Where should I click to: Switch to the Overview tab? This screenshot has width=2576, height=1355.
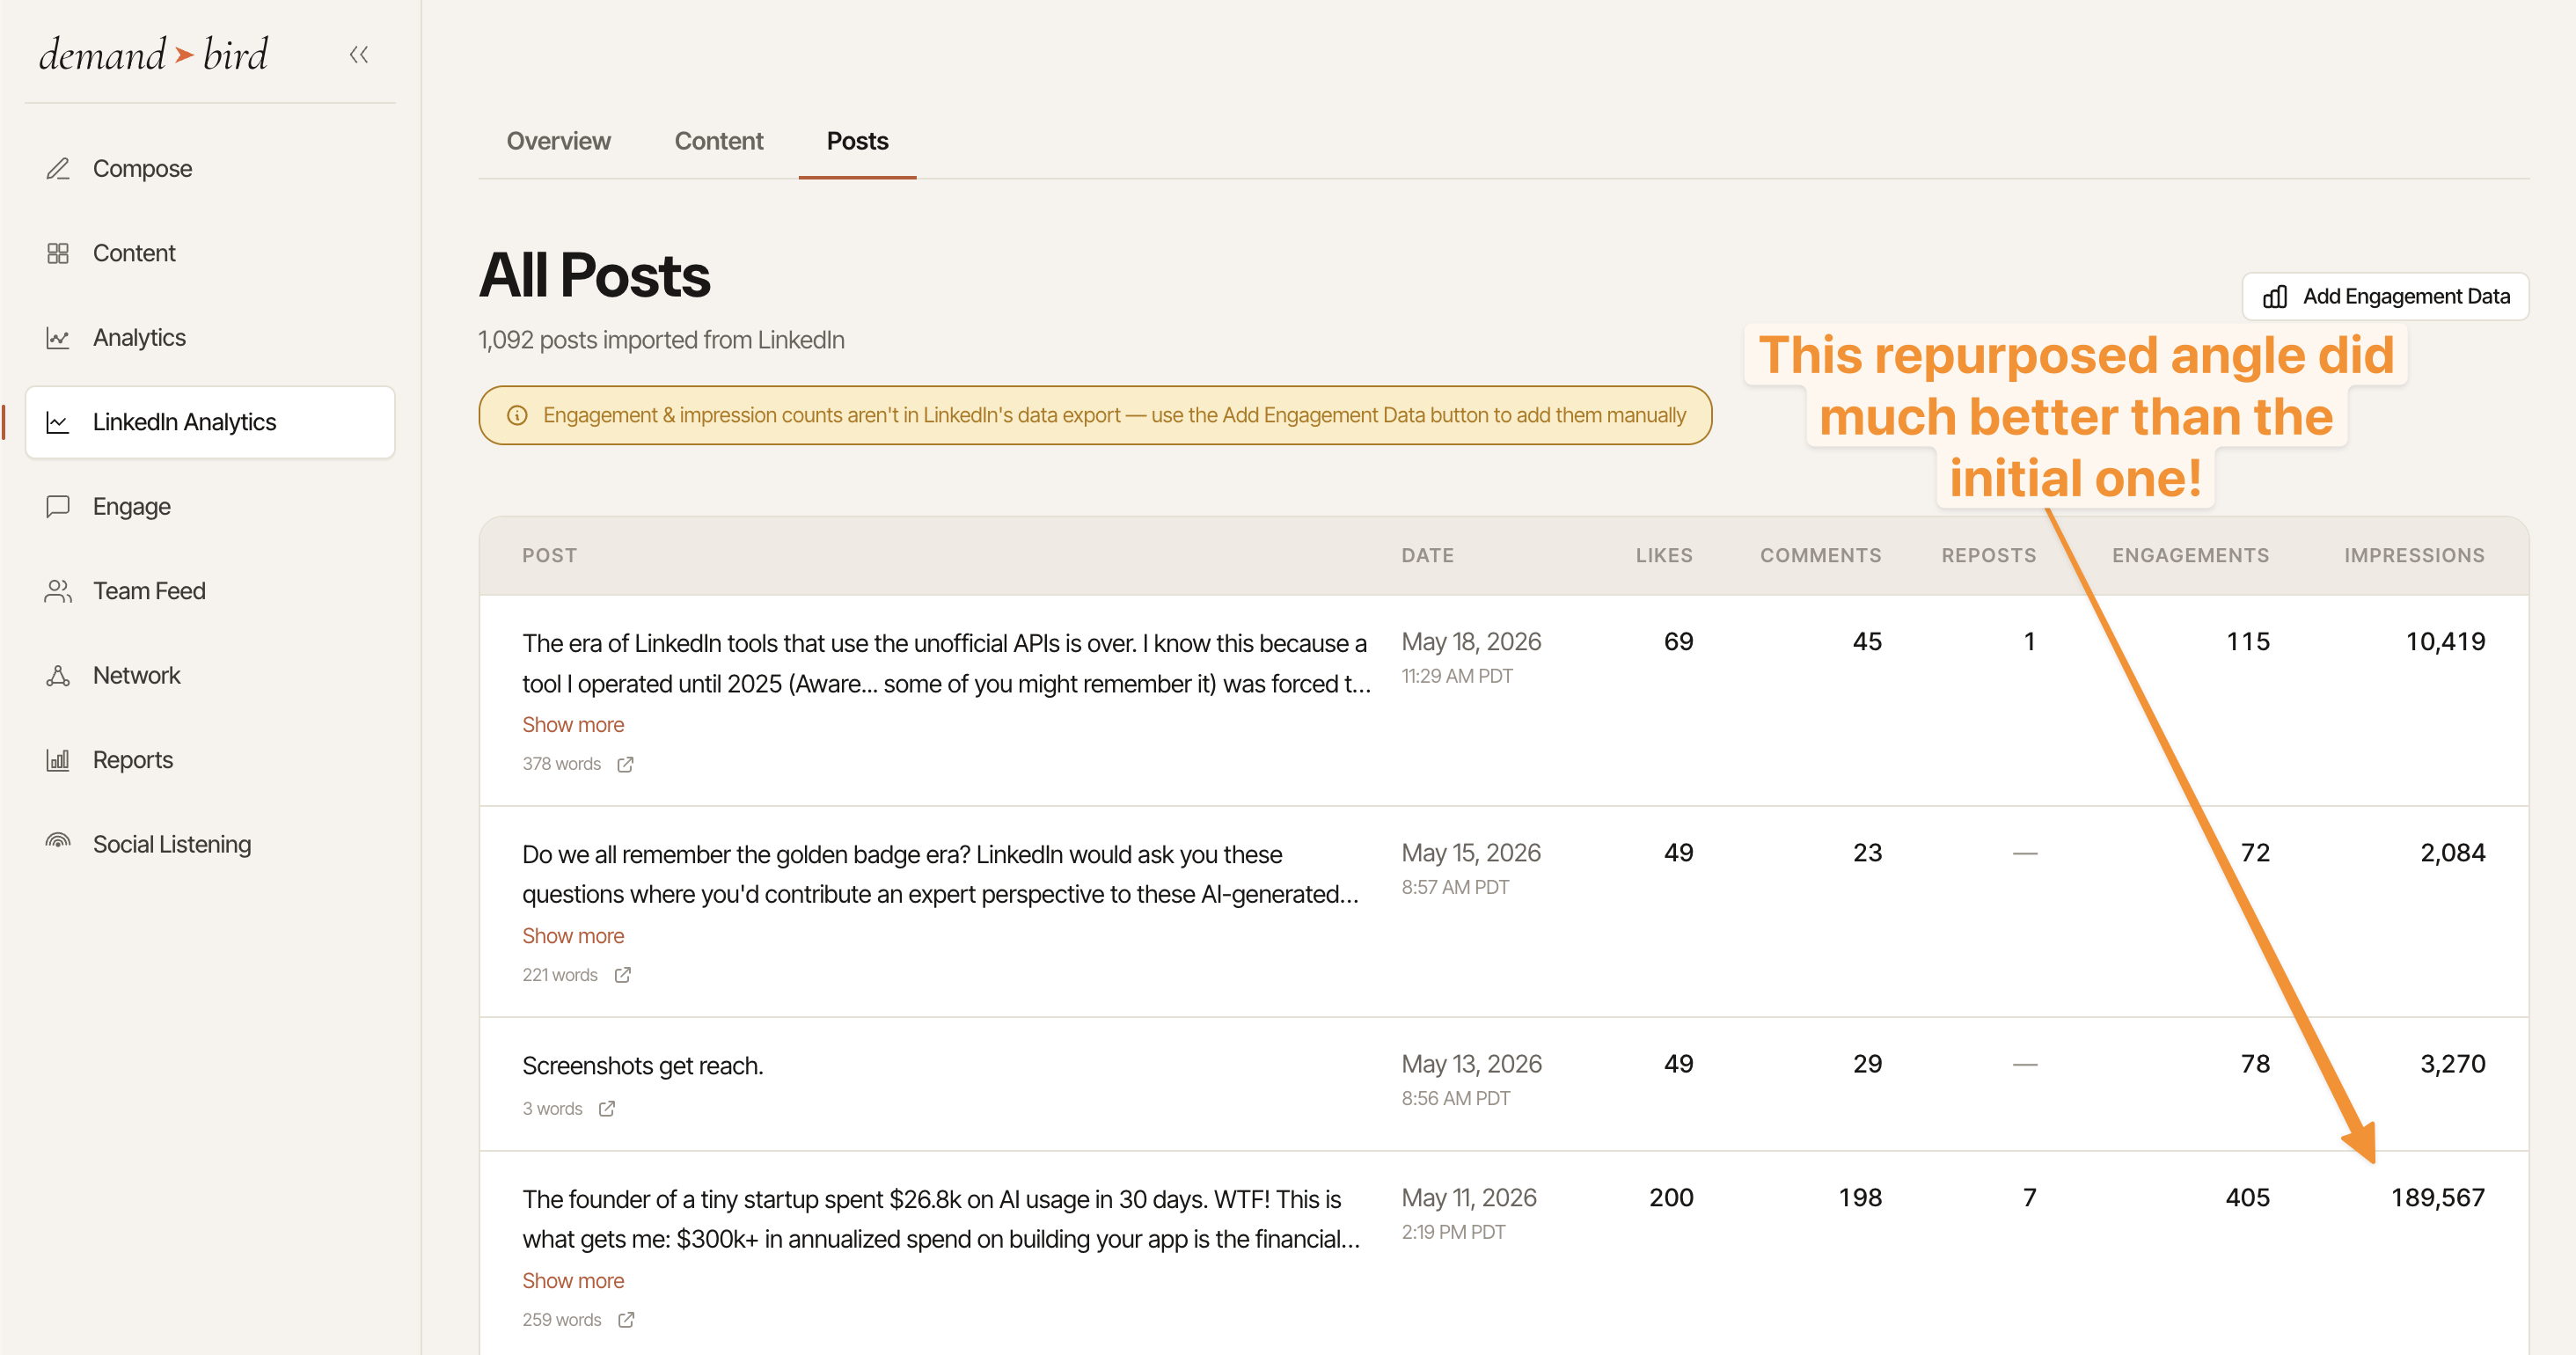pos(558,141)
